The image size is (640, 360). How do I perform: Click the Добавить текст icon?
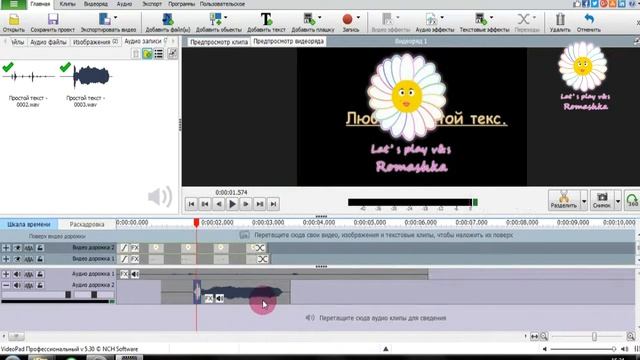point(266,19)
